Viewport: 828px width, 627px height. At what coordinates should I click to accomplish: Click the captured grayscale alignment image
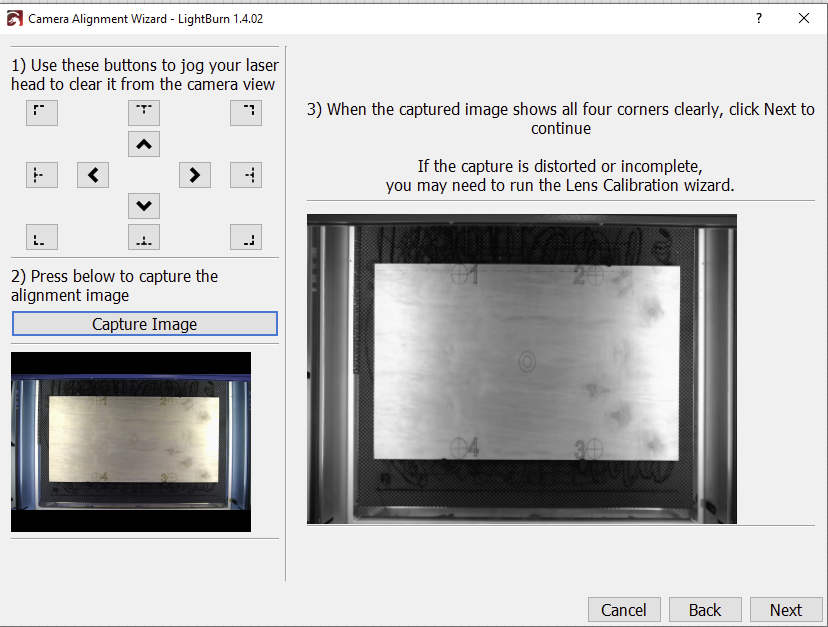522,369
